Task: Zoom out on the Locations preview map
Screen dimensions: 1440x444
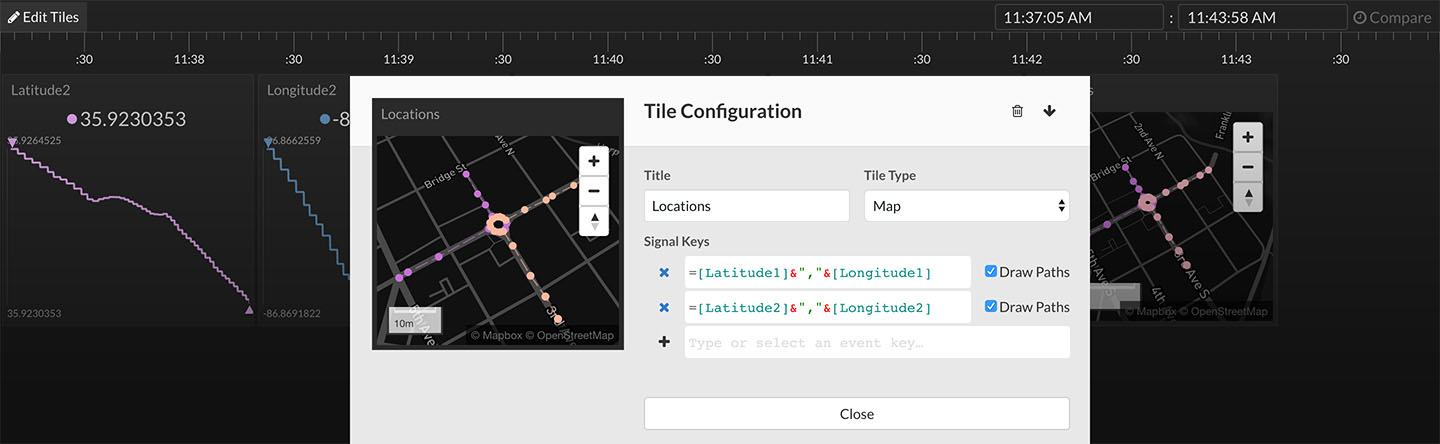Action: tap(594, 190)
